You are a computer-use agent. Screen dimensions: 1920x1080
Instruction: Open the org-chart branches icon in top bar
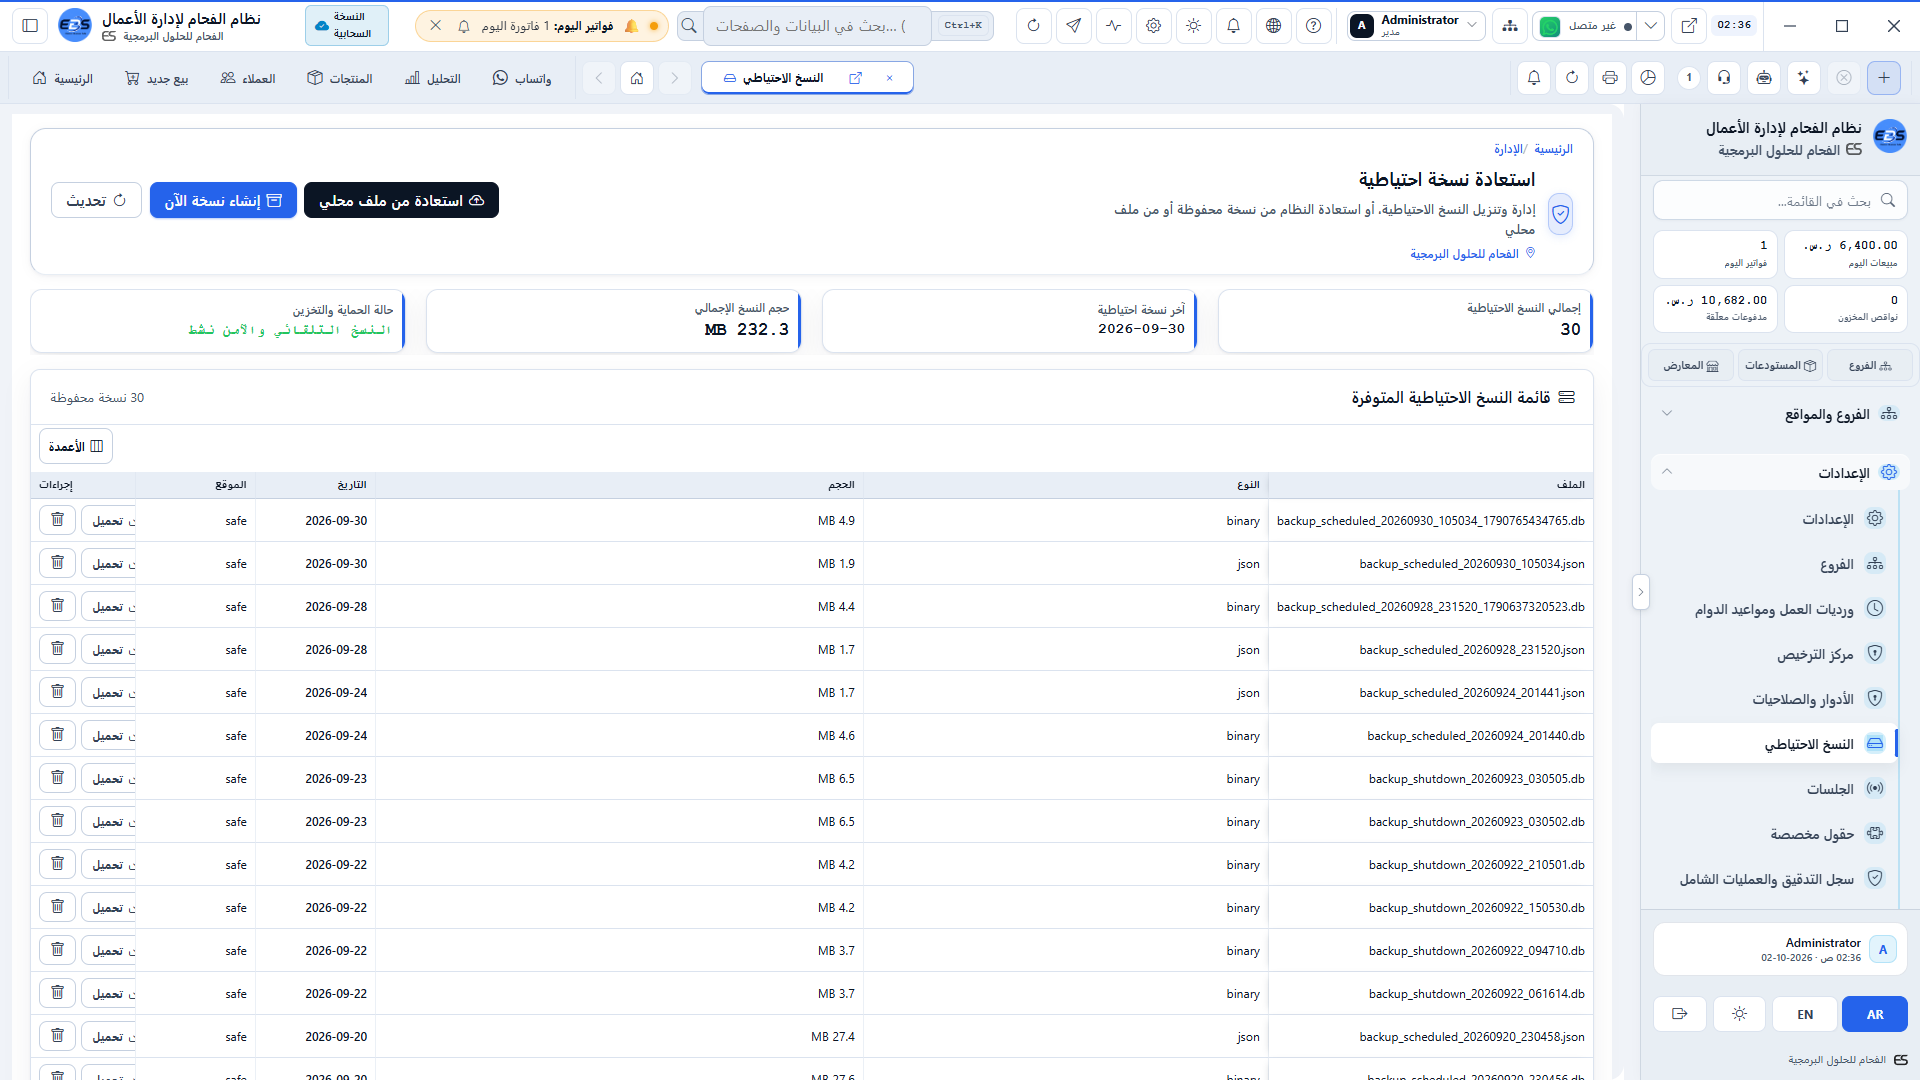(x=1509, y=26)
